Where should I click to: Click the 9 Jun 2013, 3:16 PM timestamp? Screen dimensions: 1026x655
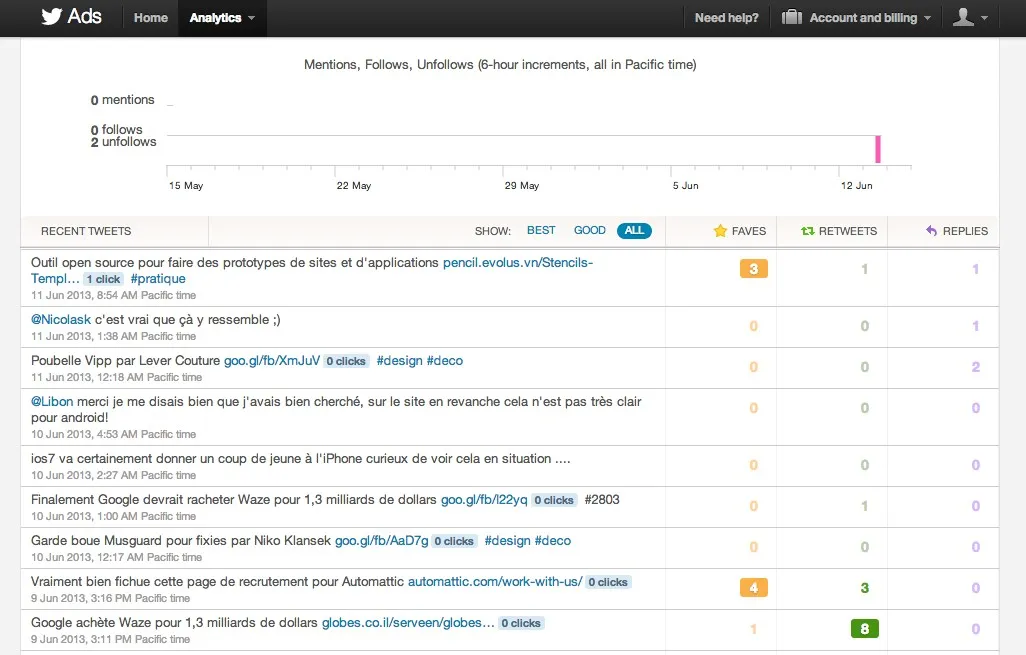click(x=110, y=598)
